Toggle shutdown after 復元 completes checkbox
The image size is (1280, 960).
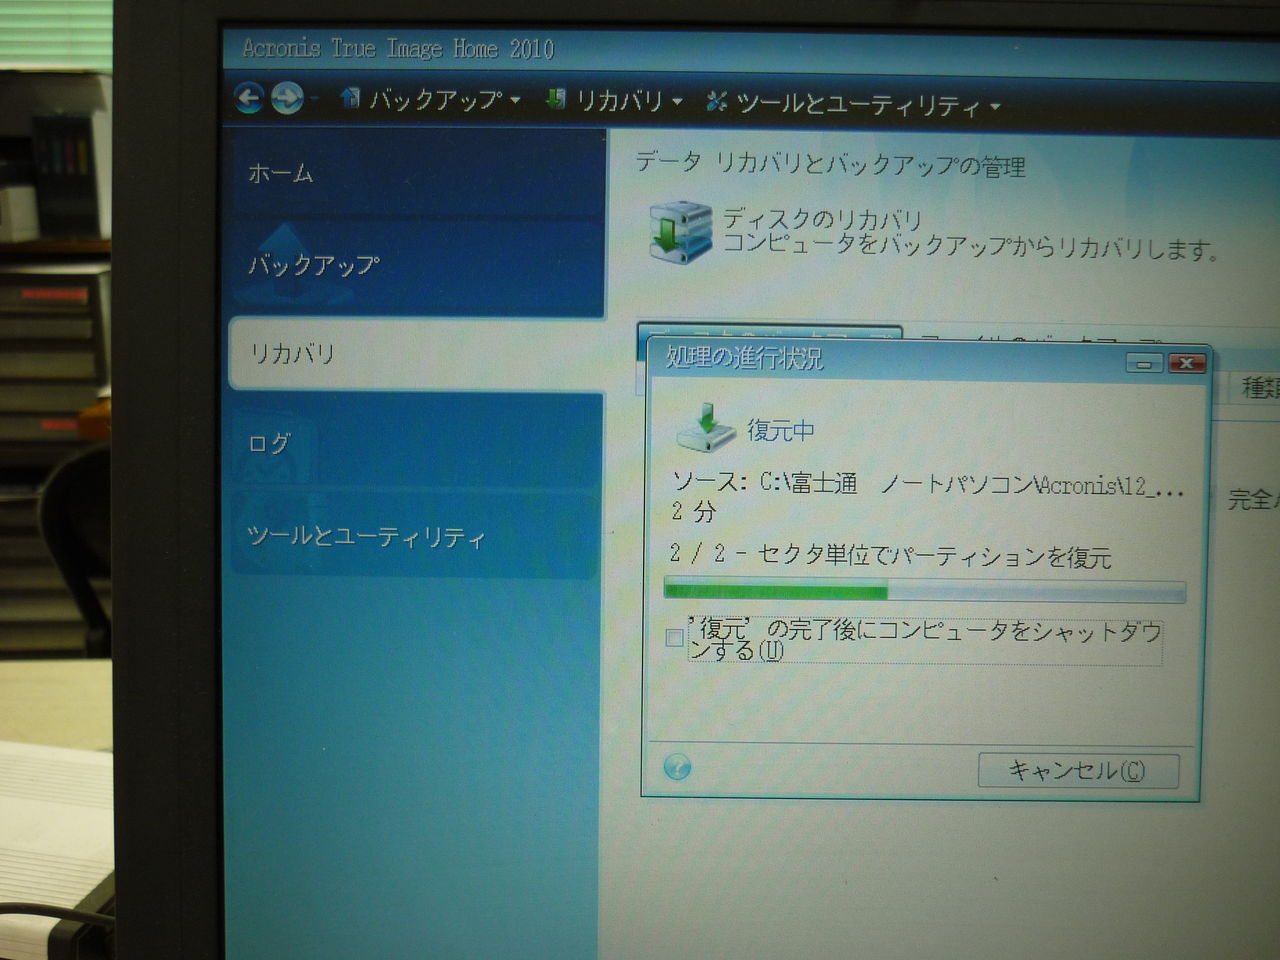675,637
